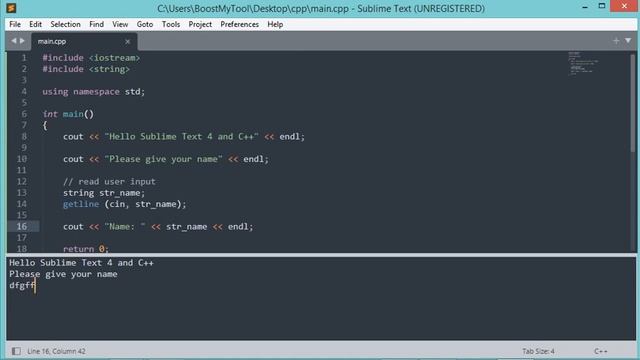Click the editor vertical scrollbar

click(633, 102)
